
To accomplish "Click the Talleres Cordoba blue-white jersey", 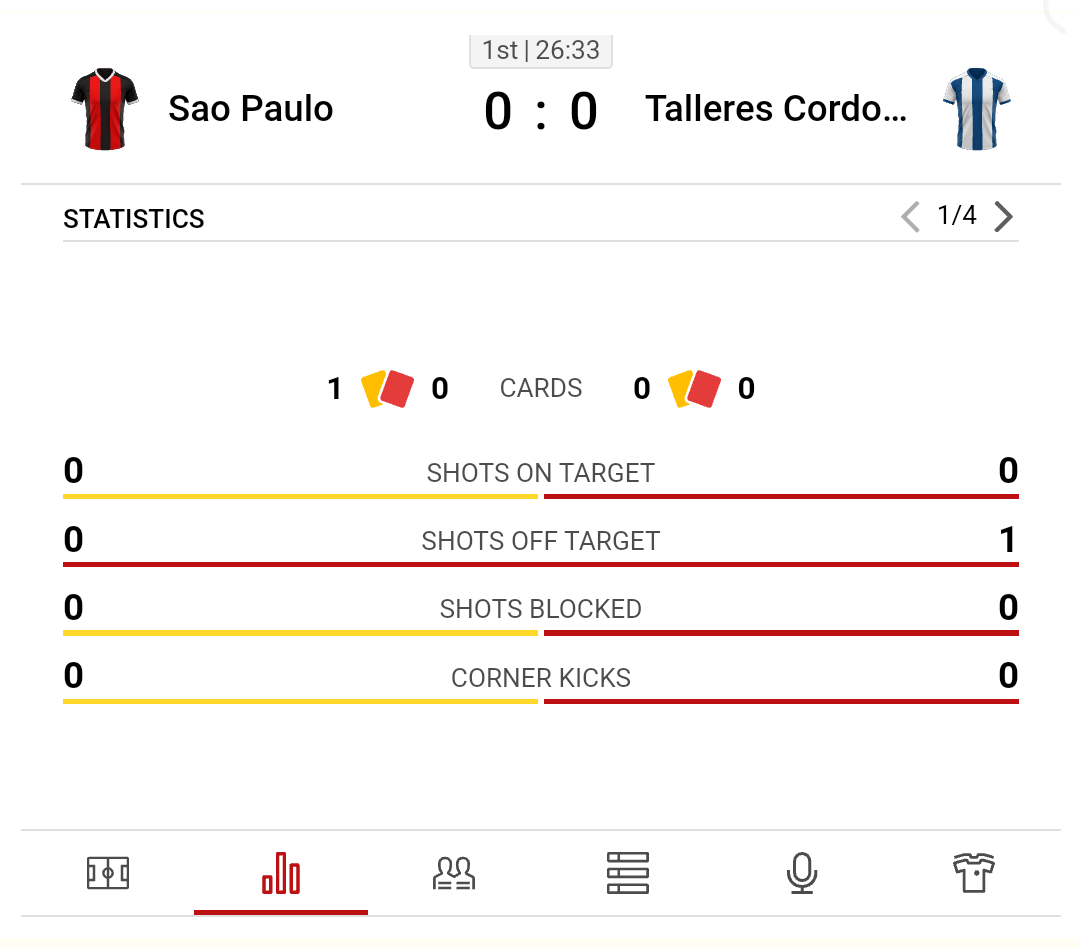I will coord(977,109).
